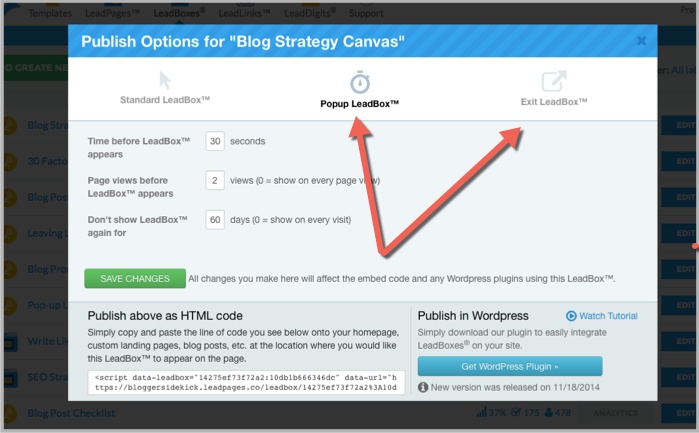Select the Standard LeadBox cursor icon
This screenshot has height=433, width=699.
point(165,81)
